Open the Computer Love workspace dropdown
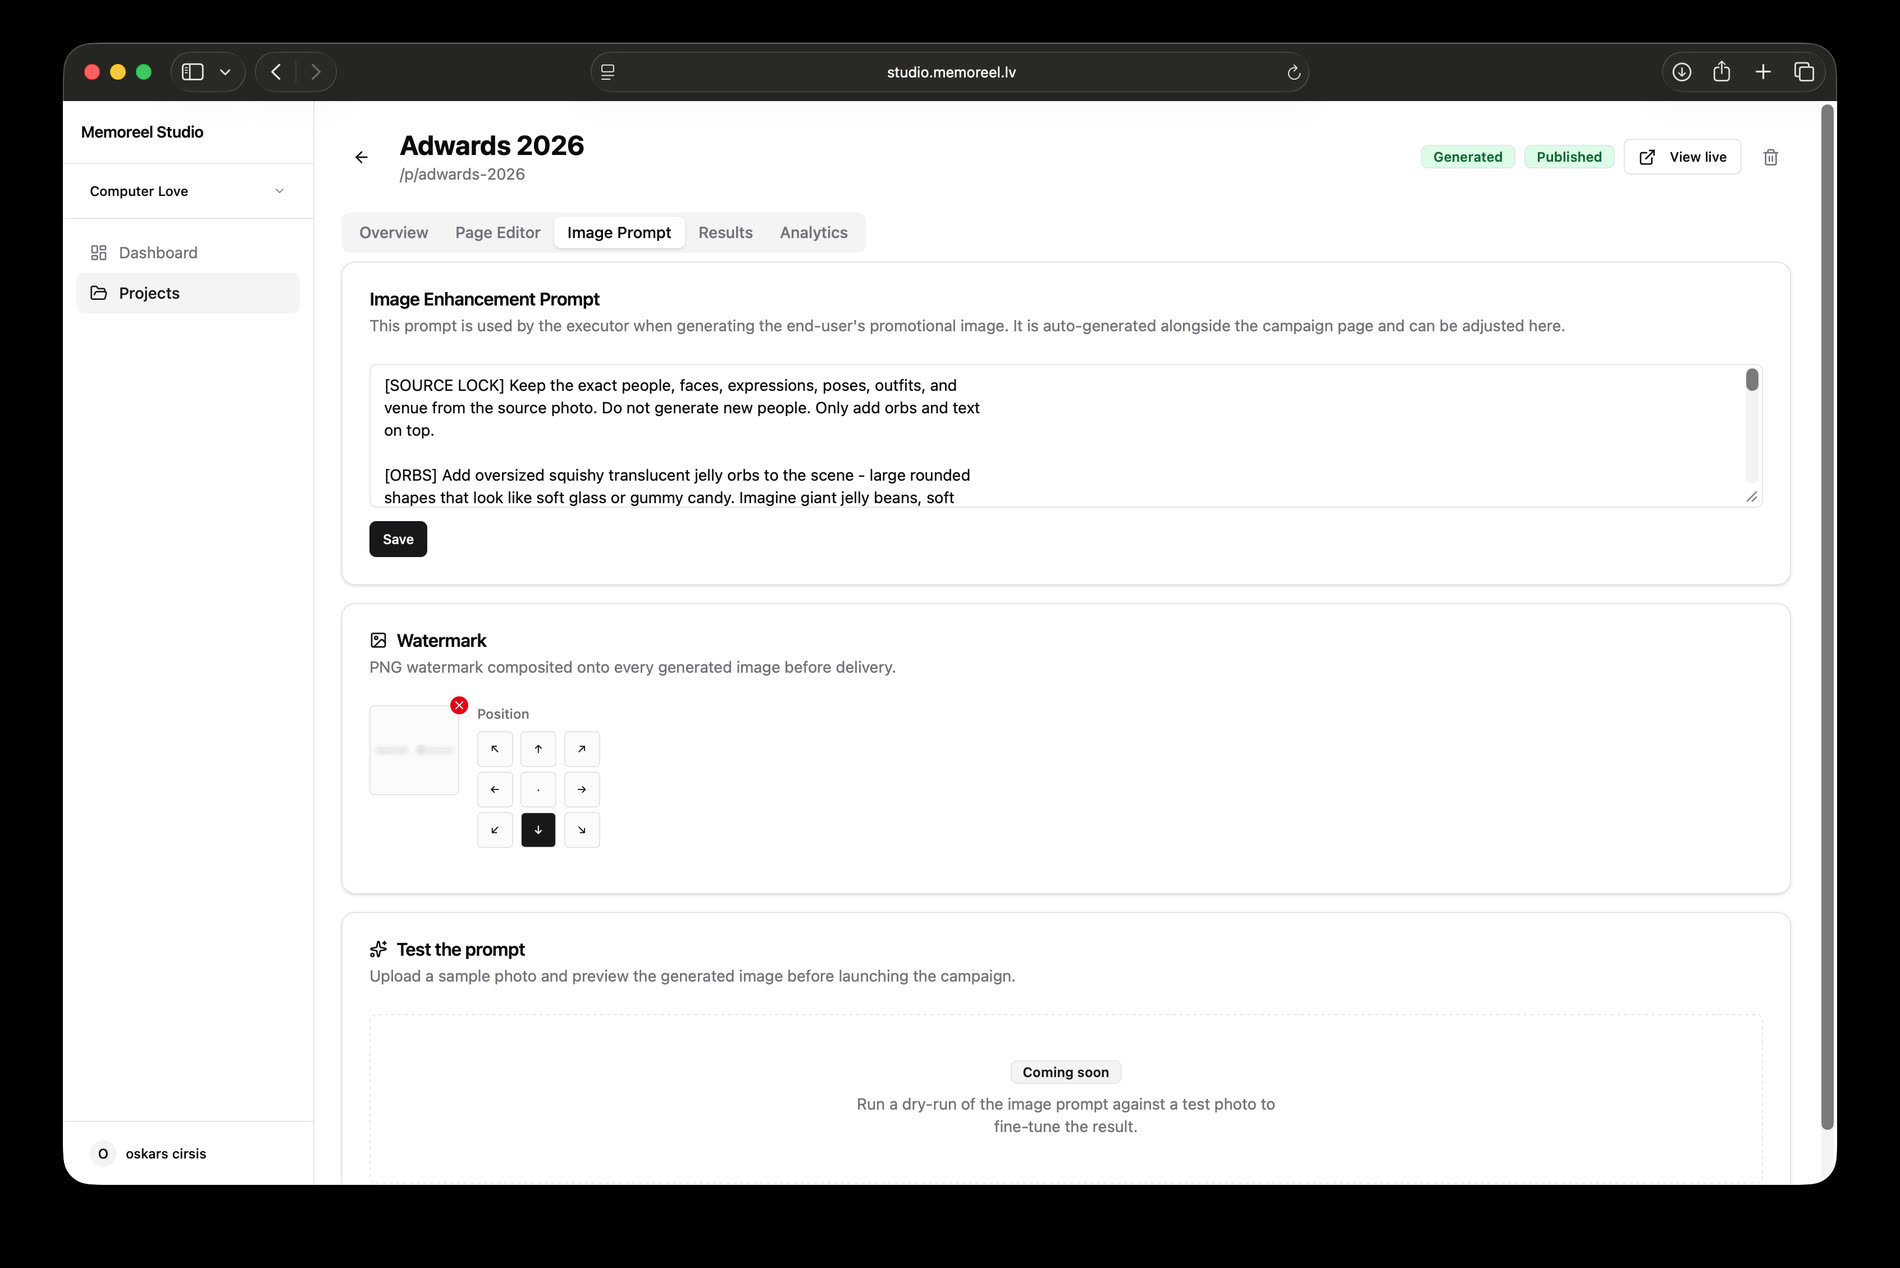Viewport: 1900px width, 1268px height. 187,191
